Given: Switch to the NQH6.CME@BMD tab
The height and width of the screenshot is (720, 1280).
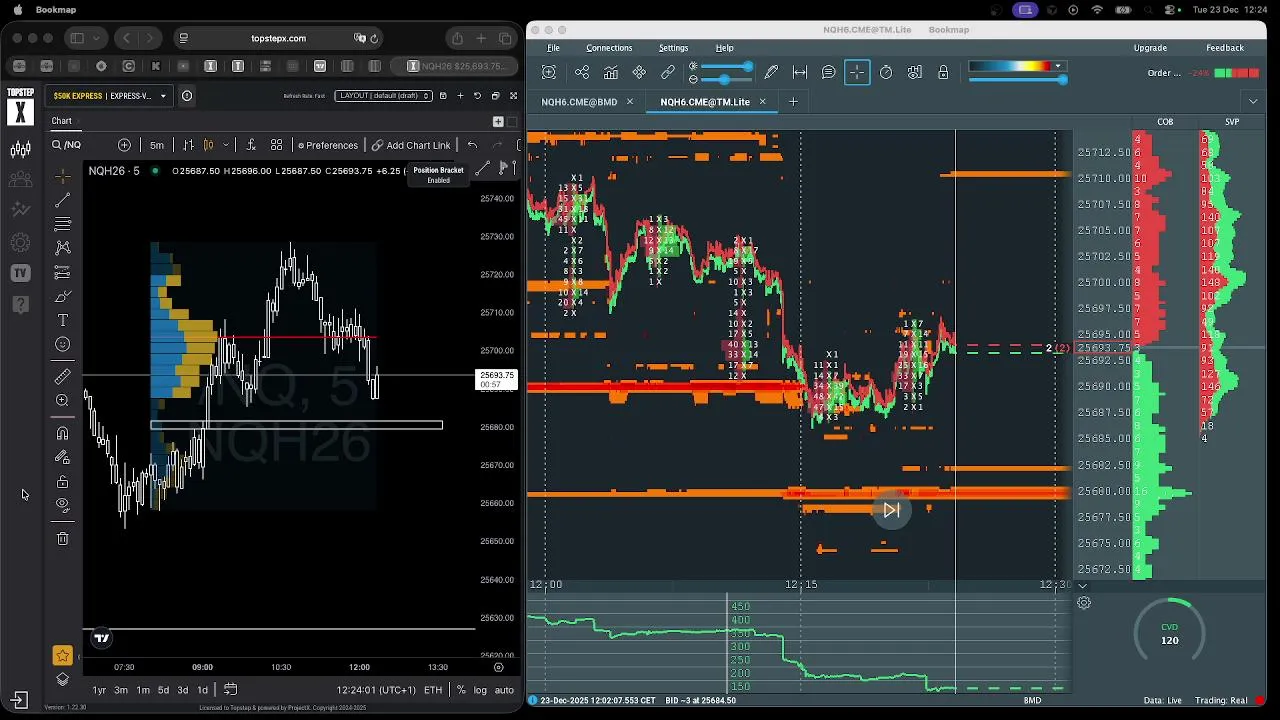Looking at the screenshot, I should [579, 102].
